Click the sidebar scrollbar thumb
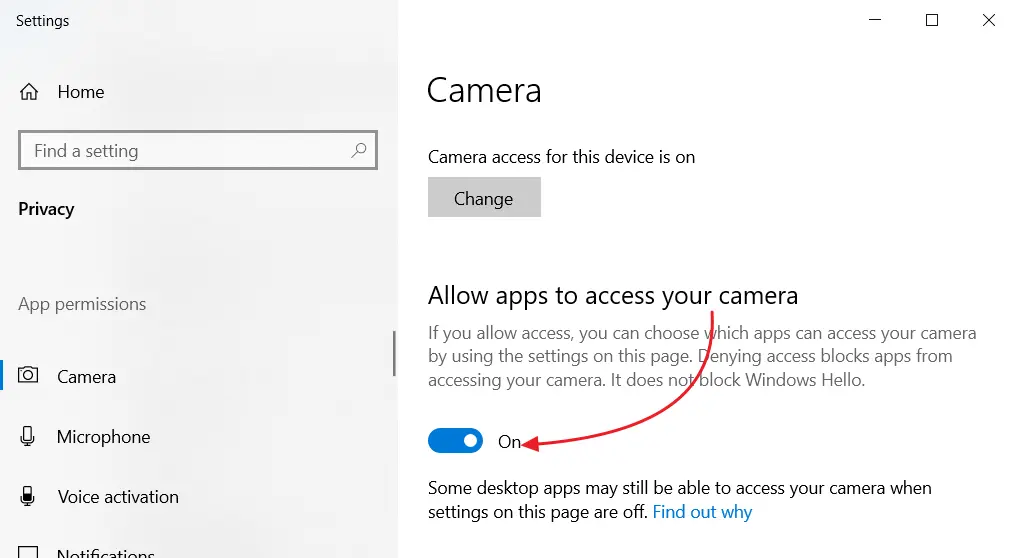1012x558 pixels. [x=394, y=353]
